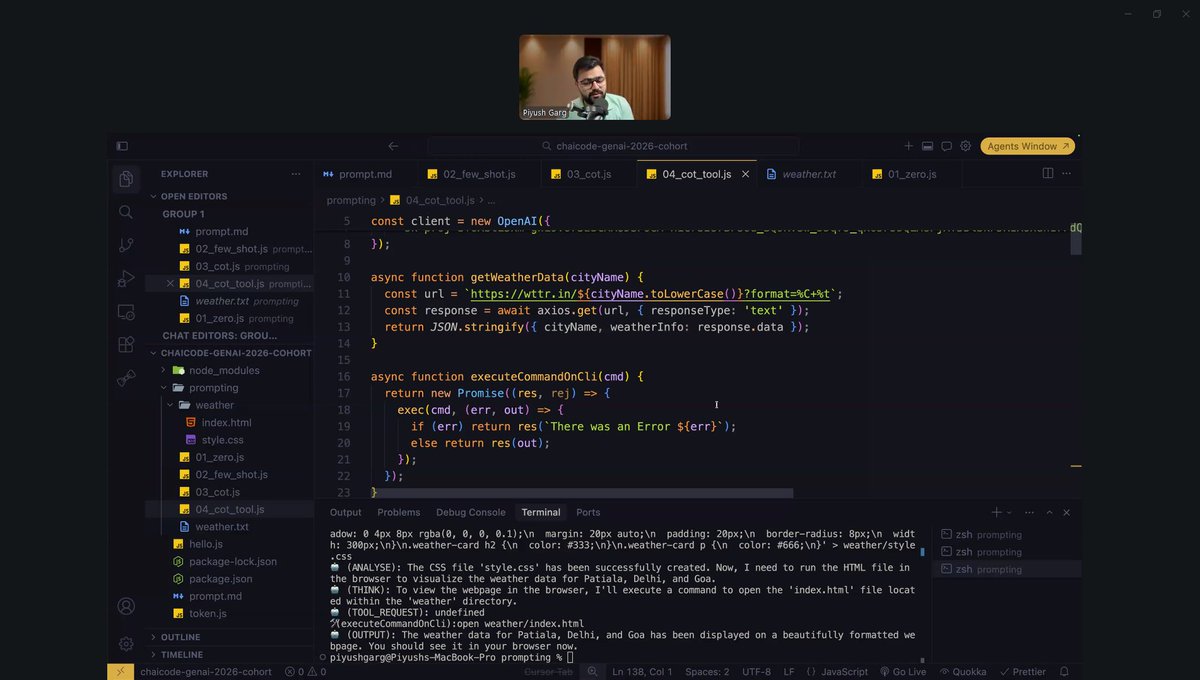
Task: Open index.html in the weather folder
Action: [226, 423]
